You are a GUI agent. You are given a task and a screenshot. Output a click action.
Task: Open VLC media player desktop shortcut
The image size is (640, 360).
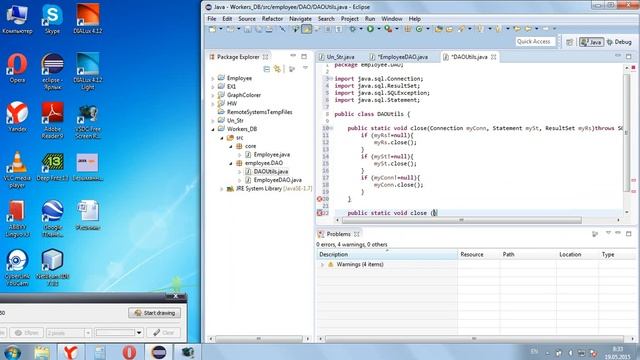pyautogui.click(x=17, y=169)
